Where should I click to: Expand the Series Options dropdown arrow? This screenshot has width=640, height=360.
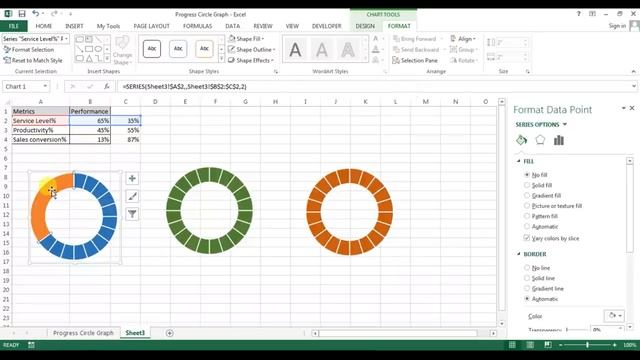click(565, 124)
